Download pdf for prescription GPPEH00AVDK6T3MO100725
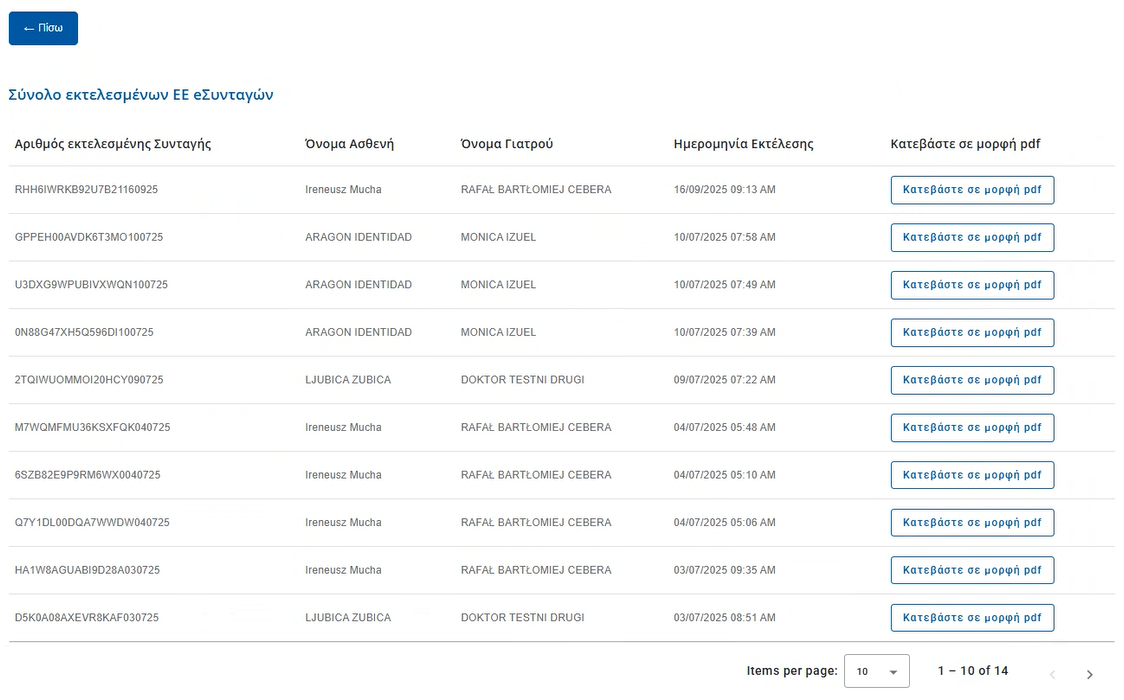Viewport: 1124px width, 700px height. [971, 238]
